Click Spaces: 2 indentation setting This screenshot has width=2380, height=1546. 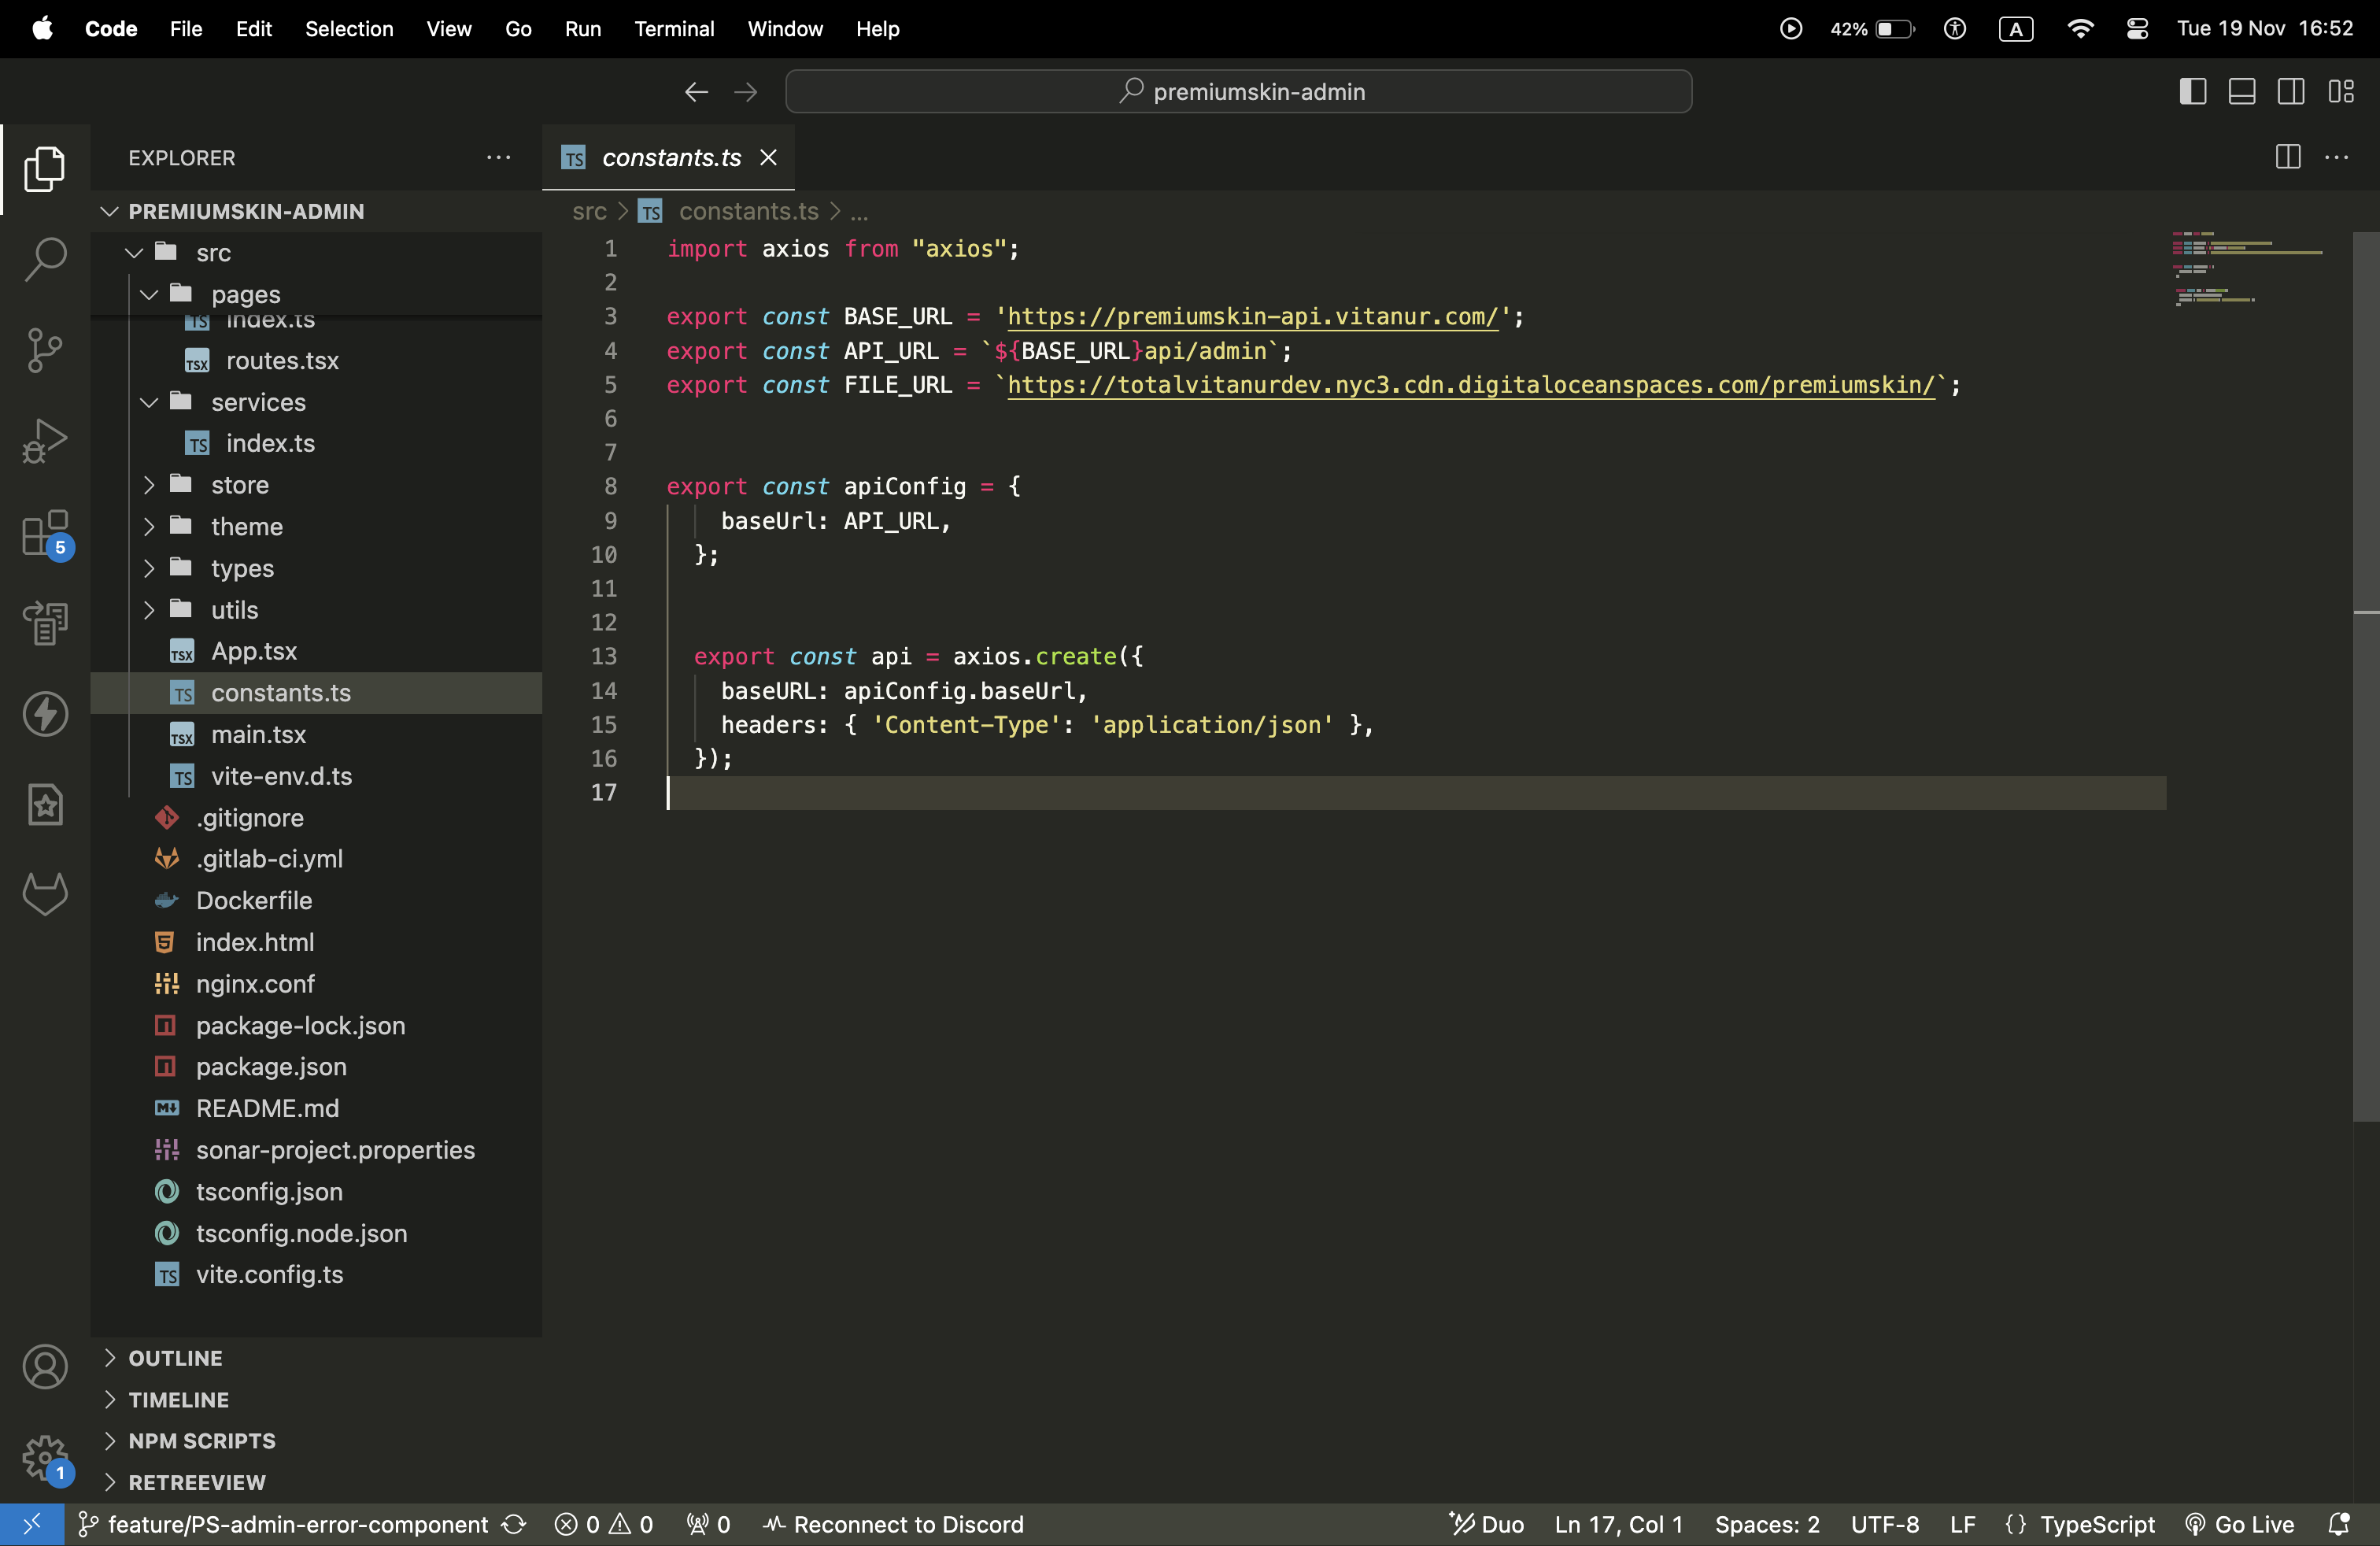[1767, 1524]
